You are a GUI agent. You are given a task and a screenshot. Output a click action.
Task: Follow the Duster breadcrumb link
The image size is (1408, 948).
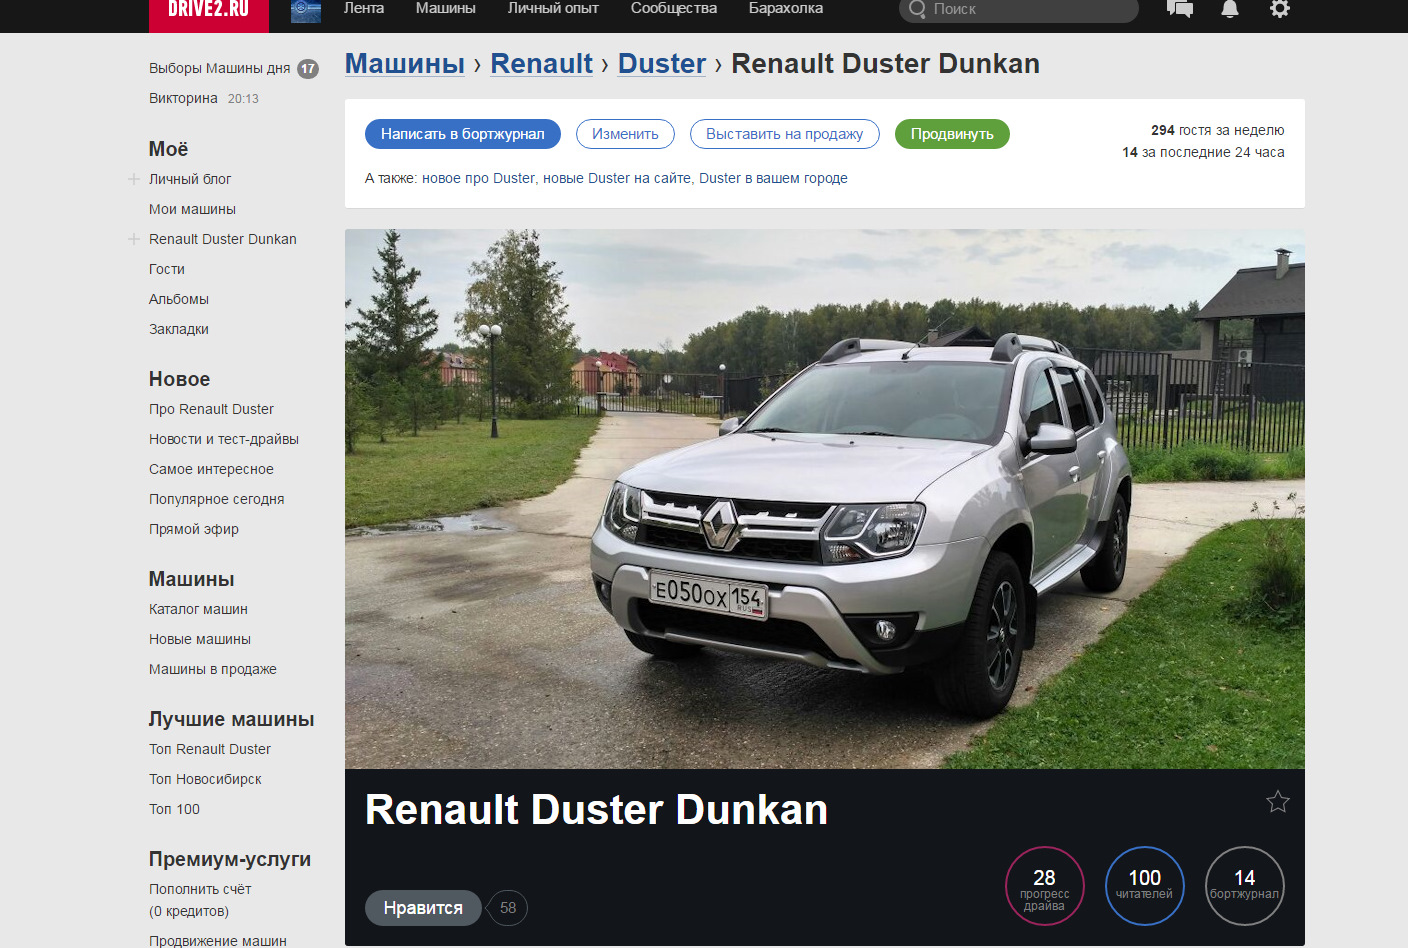662,63
